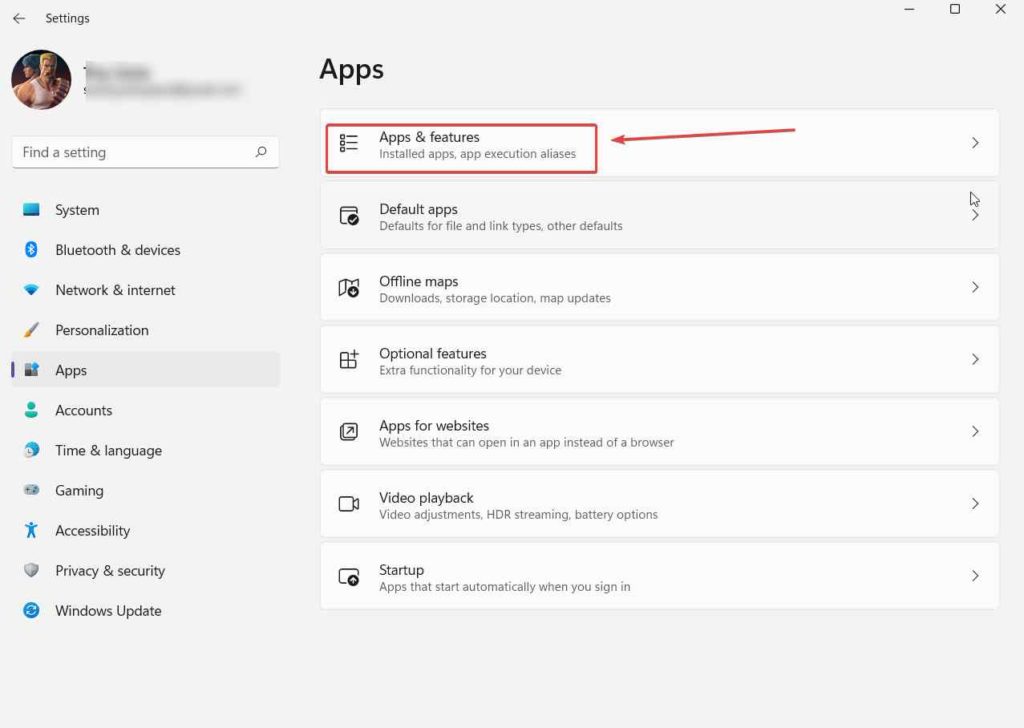Expand the Startup row chevron

(x=975, y=575)
